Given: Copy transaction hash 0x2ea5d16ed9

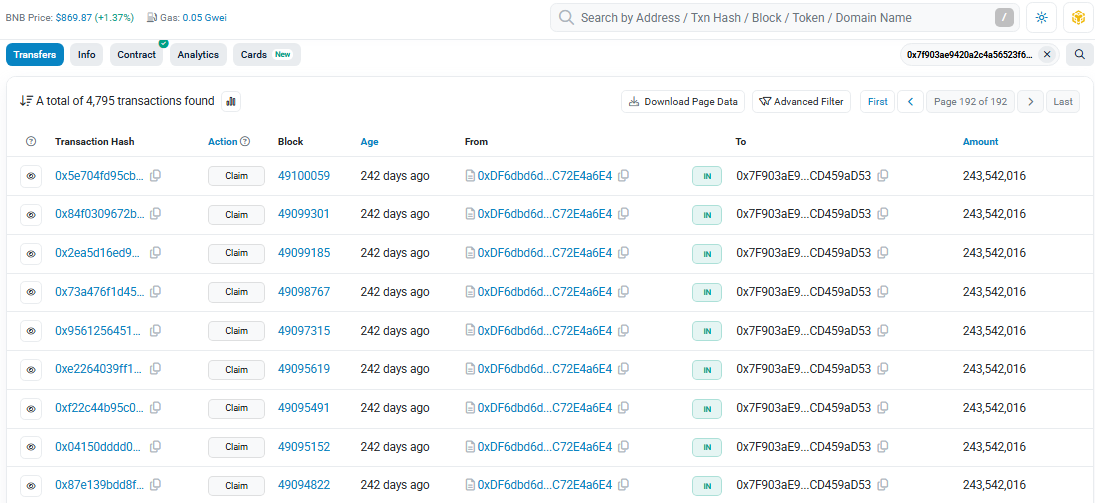Looking at the screenshot, I should coord(156,253).
